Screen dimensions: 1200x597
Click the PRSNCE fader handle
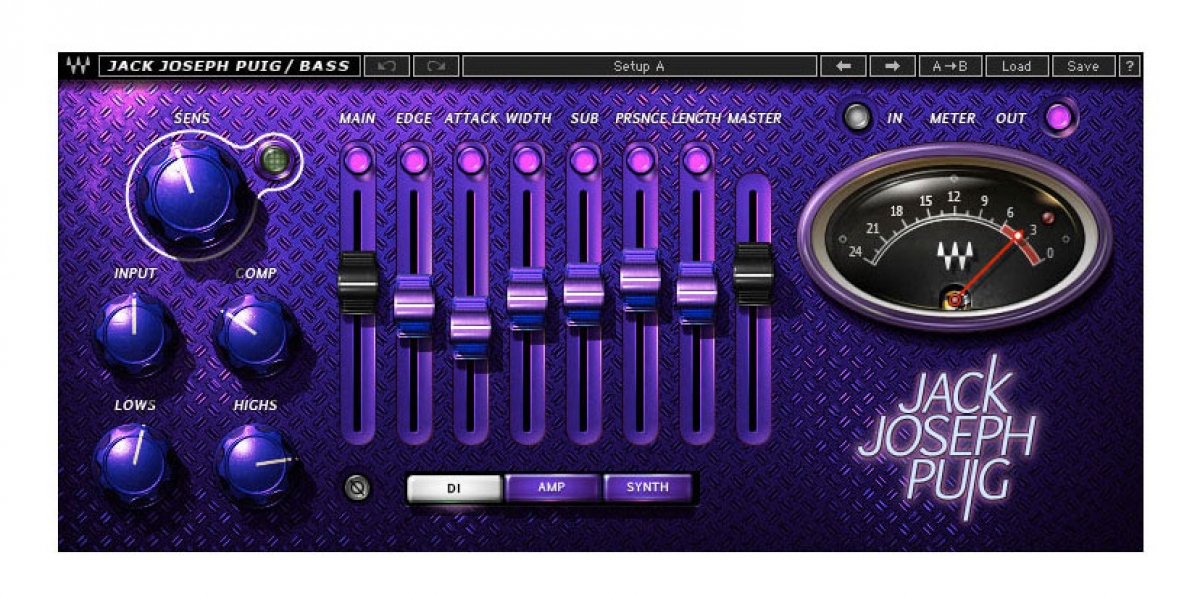click(x=640, y=280)
